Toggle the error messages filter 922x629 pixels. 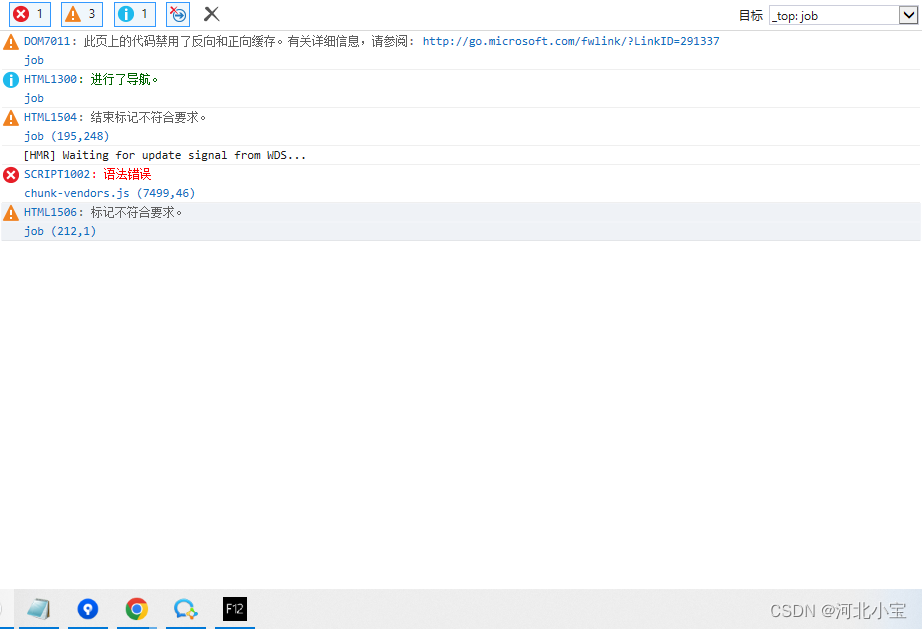pos(29,14)
